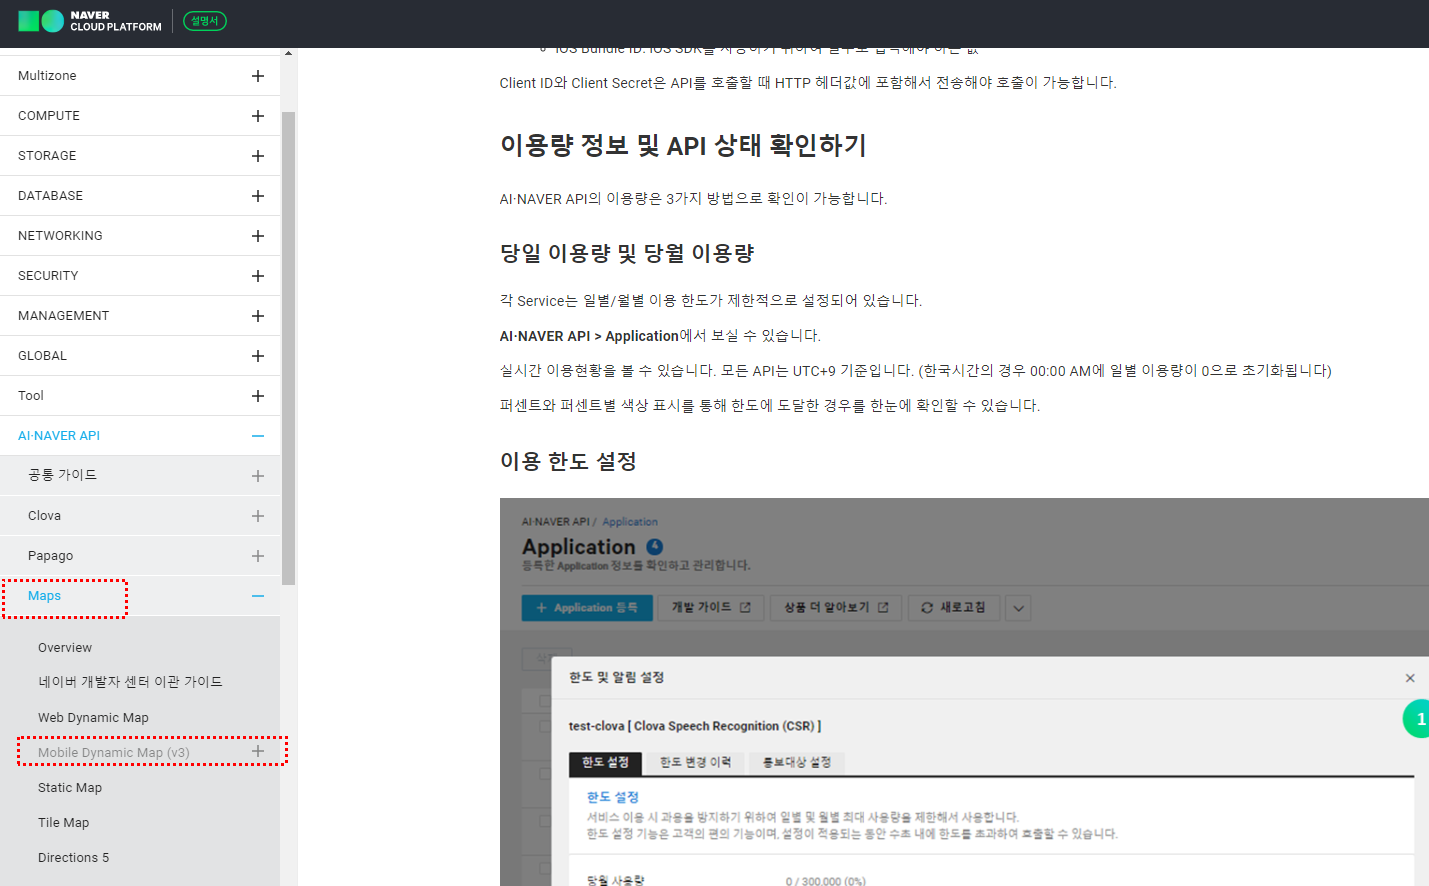Viewport: 1429px width, 886px height.
Task: Select the STORAGE menu label
Action: [x=47, y=156]
